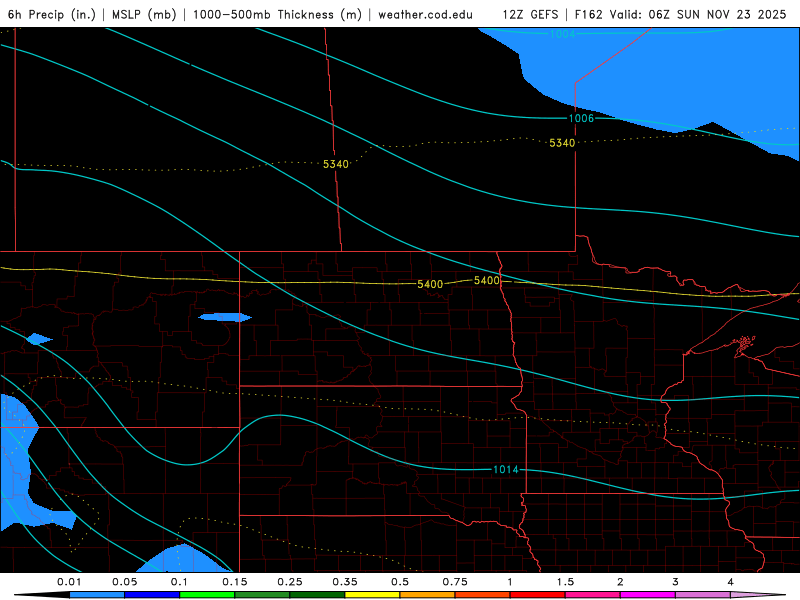This screenshot has width=800, height=600.
Task: Click 'Valid: 06Z SUN NOV 23 2025' text
Action: [698, 14]
